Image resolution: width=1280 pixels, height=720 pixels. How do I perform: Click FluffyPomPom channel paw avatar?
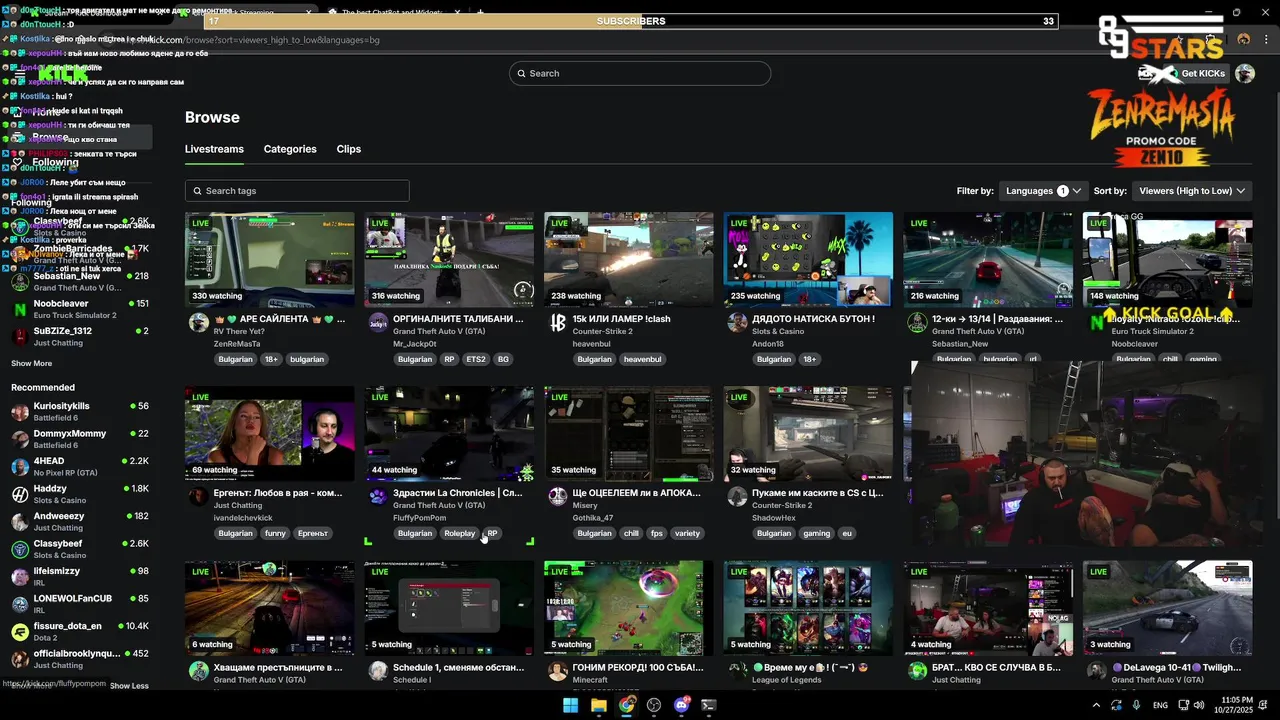click(378, 497)
